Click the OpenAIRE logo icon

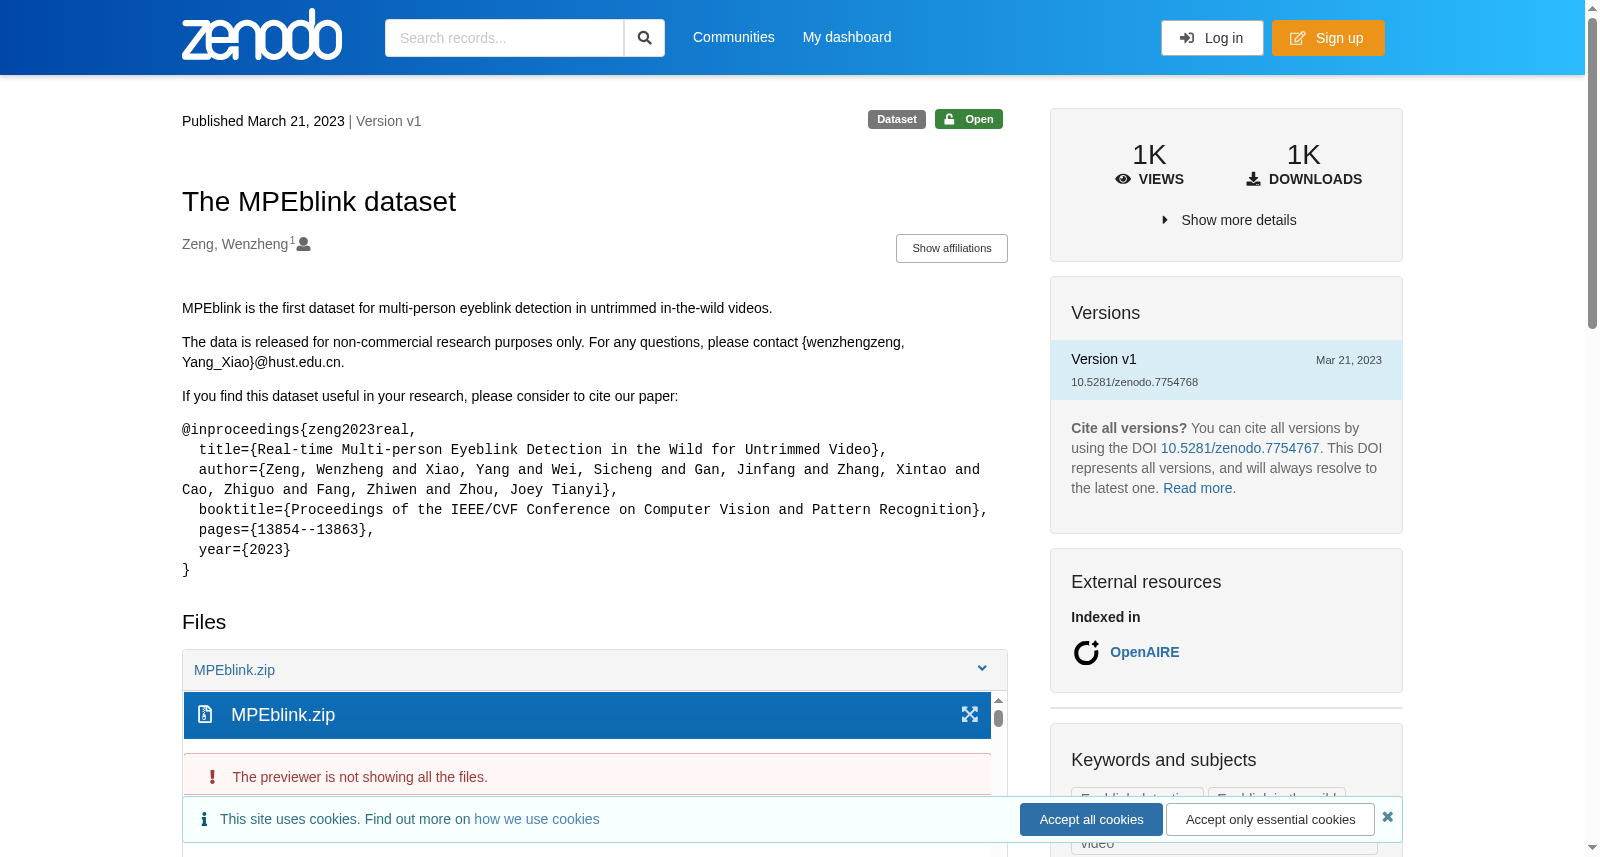coord(1086,652)
